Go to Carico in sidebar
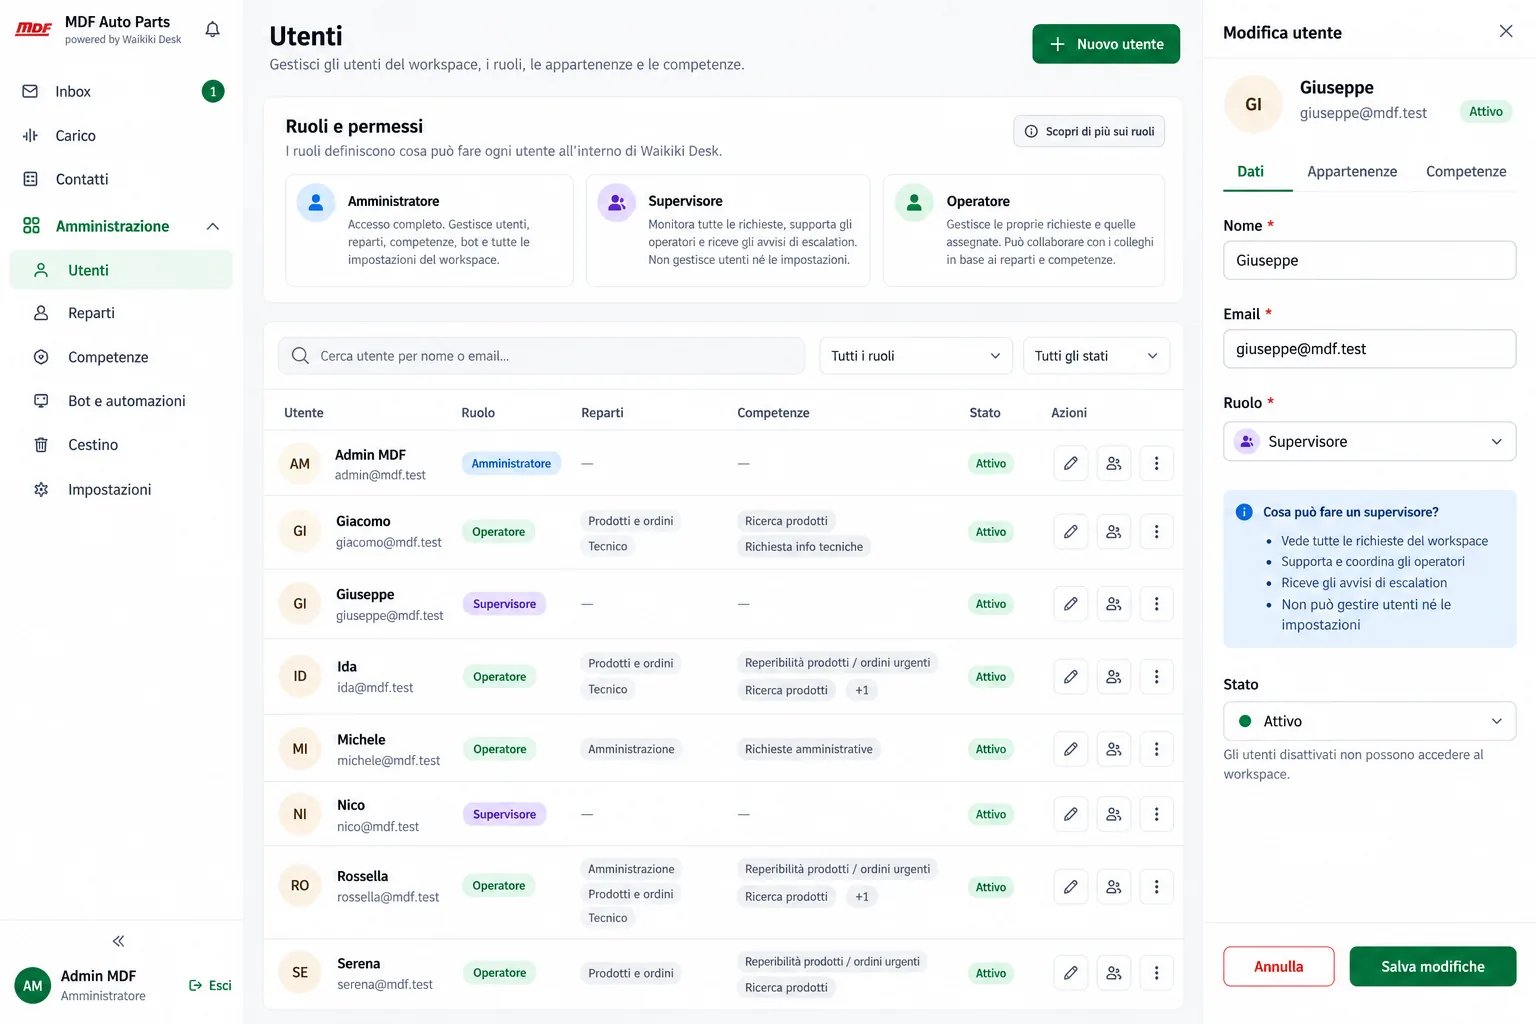Viewport: 1536px width, 1024px height. [121, 135]
